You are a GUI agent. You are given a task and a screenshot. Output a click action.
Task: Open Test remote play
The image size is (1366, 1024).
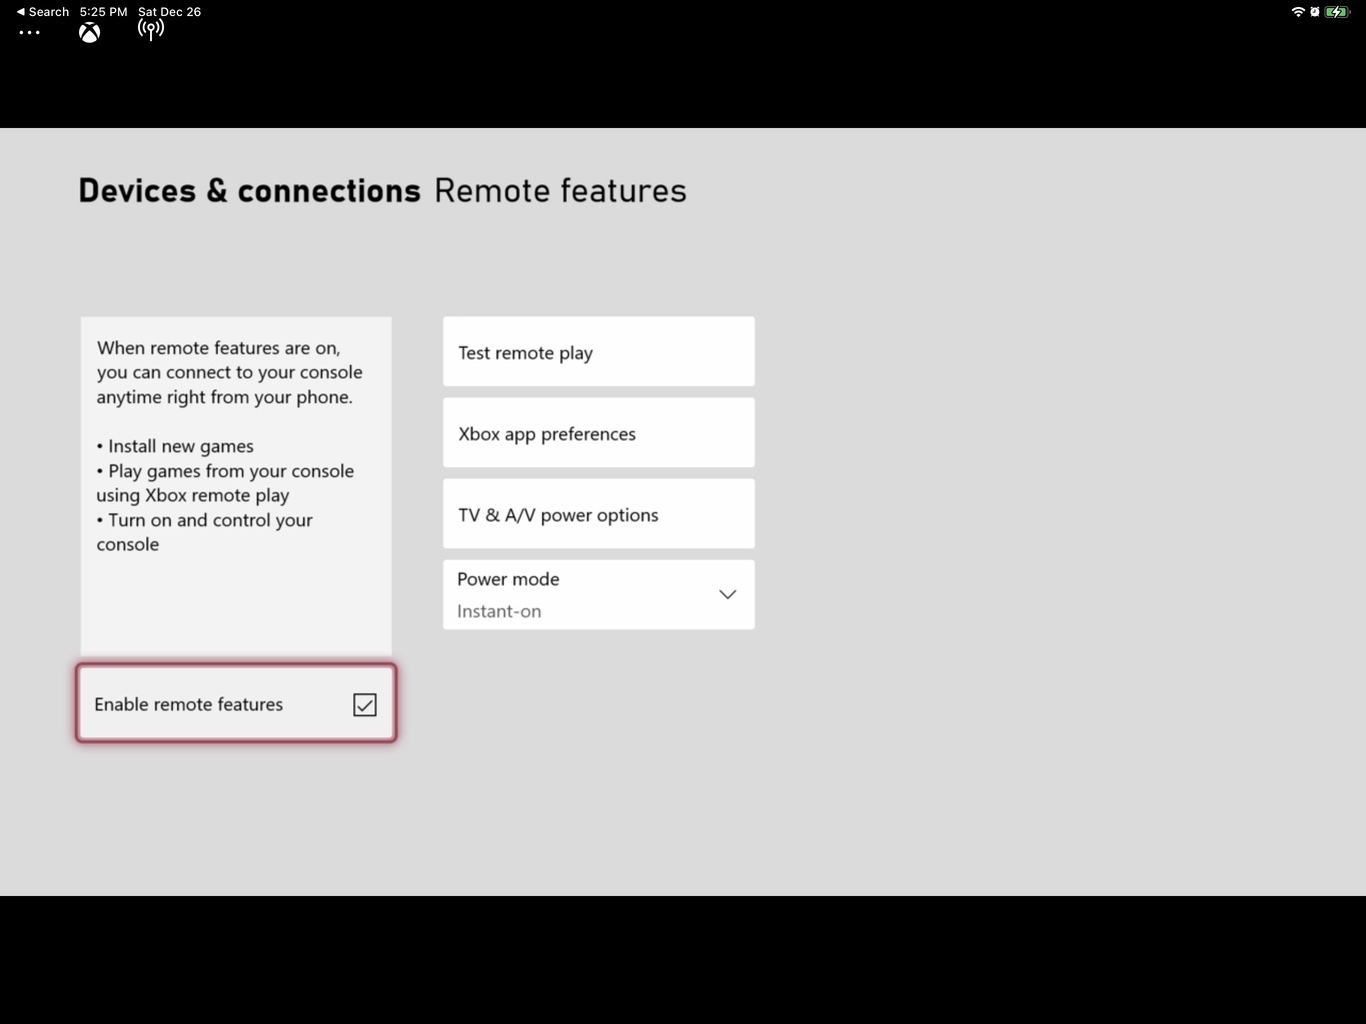coord(599,352)
